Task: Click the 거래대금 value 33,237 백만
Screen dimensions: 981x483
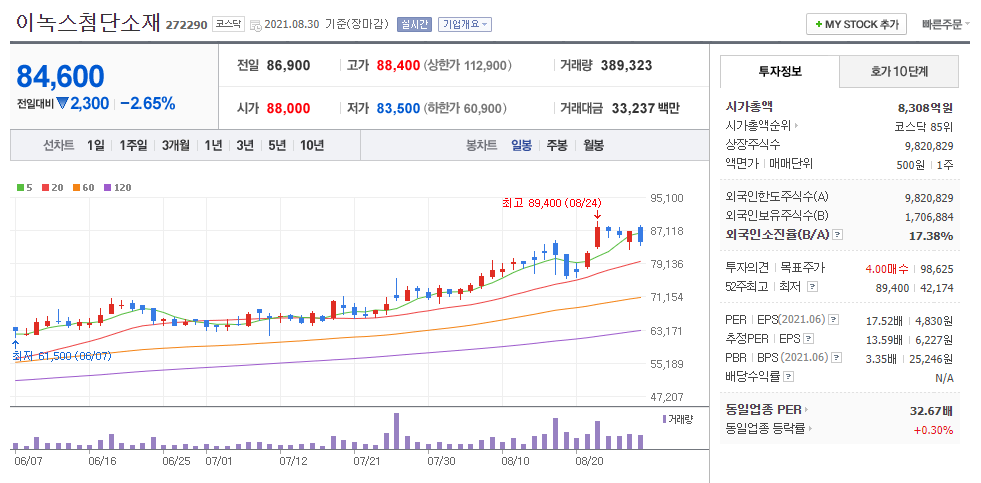Action: 646,108
